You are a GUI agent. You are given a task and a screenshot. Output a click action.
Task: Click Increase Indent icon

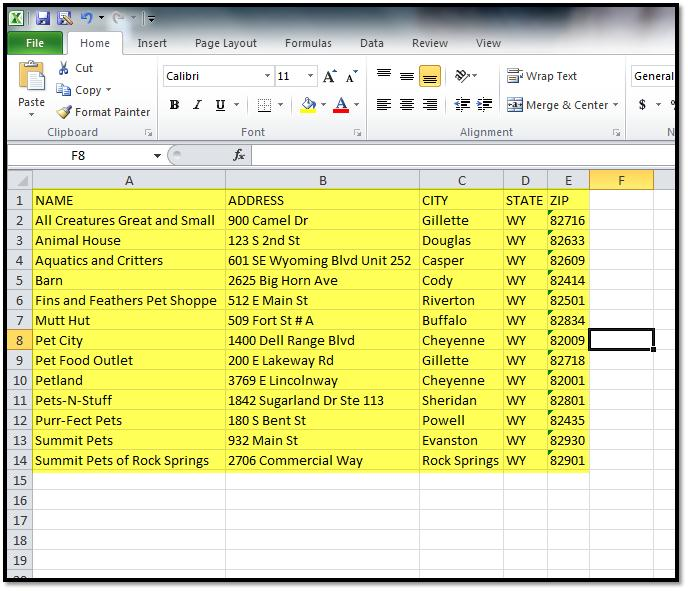pyautogui.click(x=484, y=105)
